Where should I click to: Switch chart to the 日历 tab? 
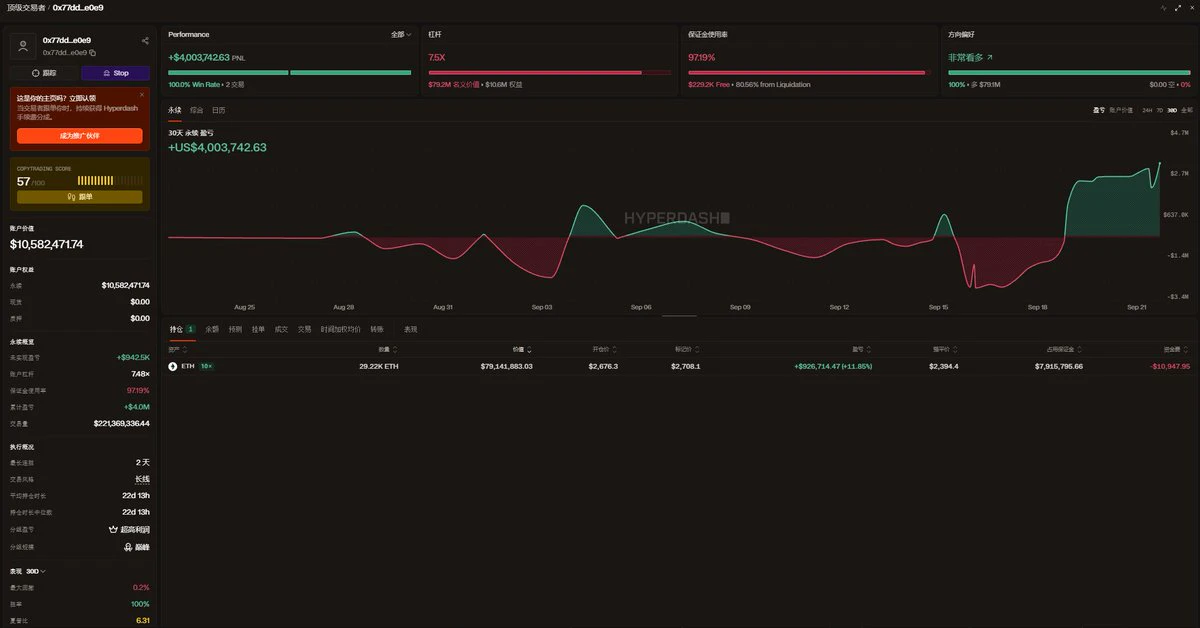tap(218, 110)
